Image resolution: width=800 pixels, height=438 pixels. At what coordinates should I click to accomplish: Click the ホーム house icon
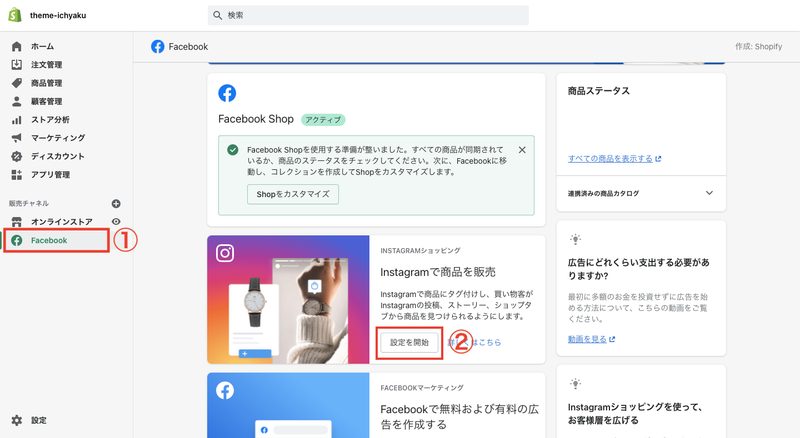(x=16, y=46)
